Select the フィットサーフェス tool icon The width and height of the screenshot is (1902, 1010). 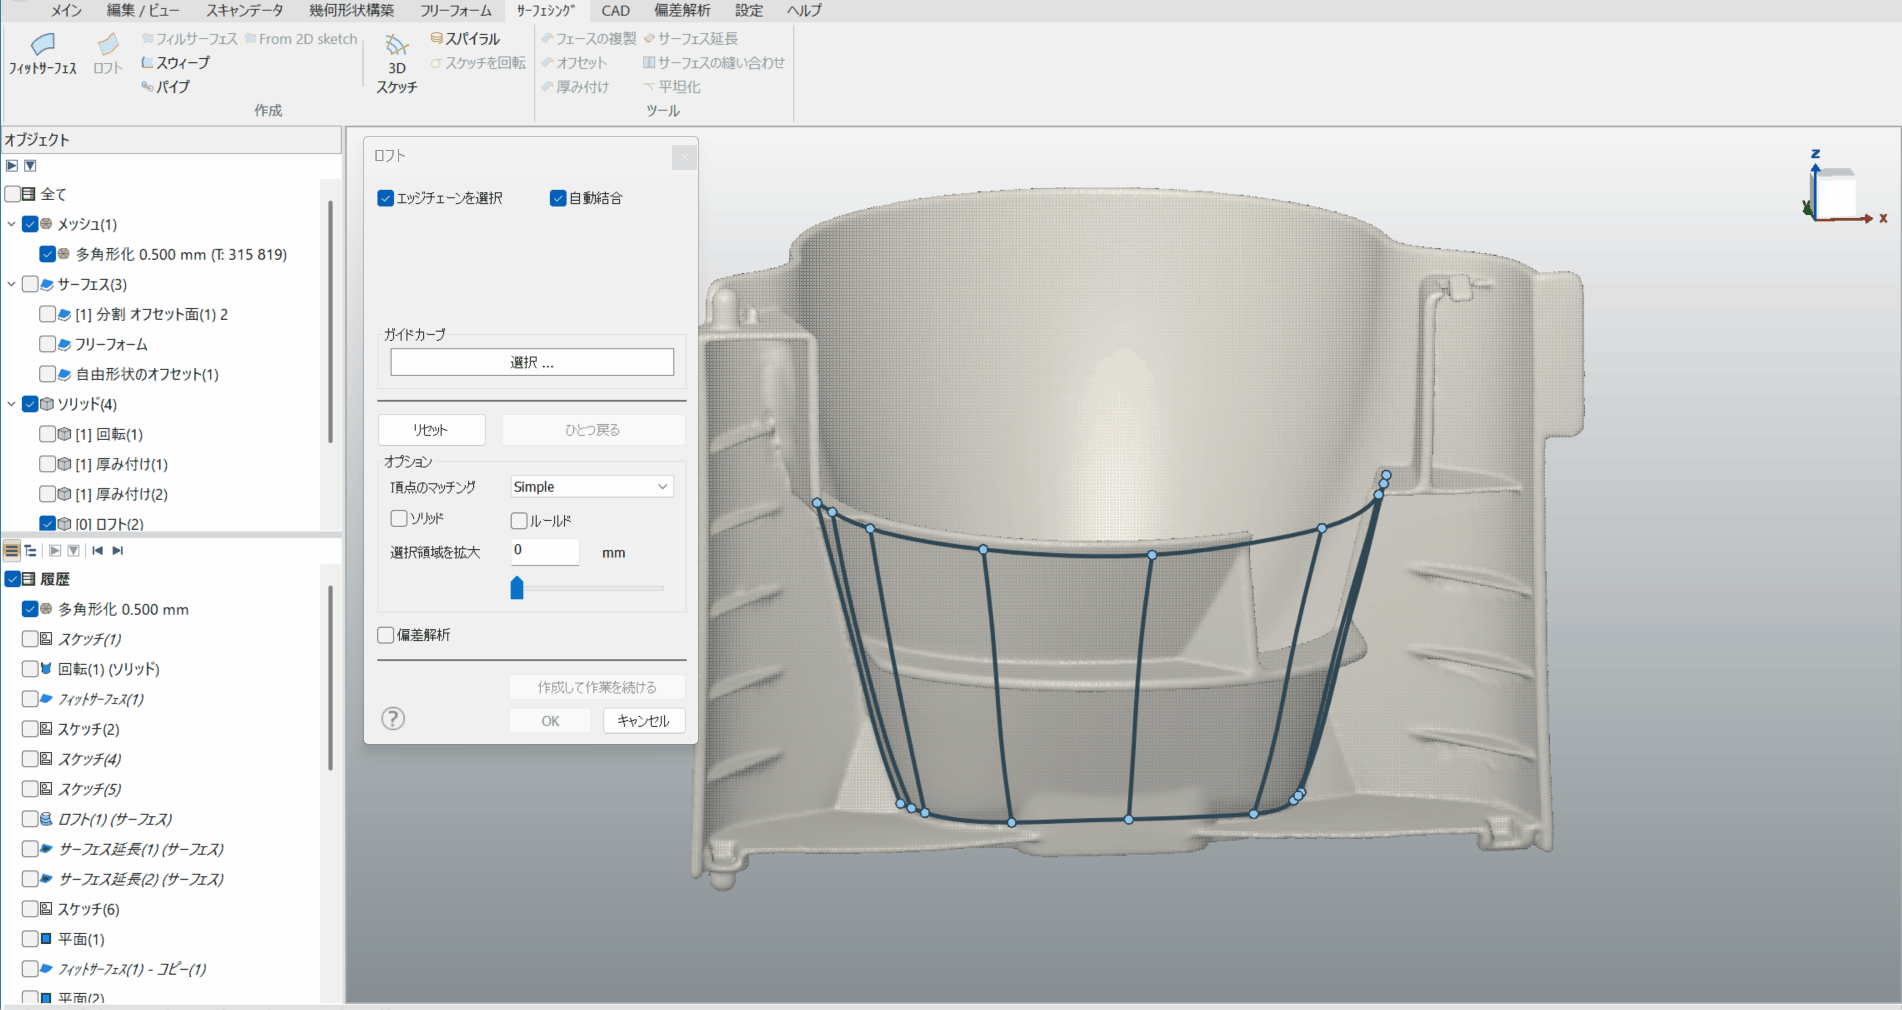42,45
